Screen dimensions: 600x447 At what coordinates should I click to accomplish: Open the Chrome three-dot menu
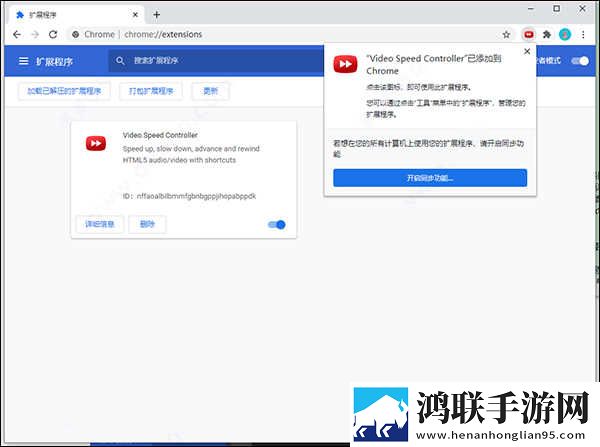[583, 35]
